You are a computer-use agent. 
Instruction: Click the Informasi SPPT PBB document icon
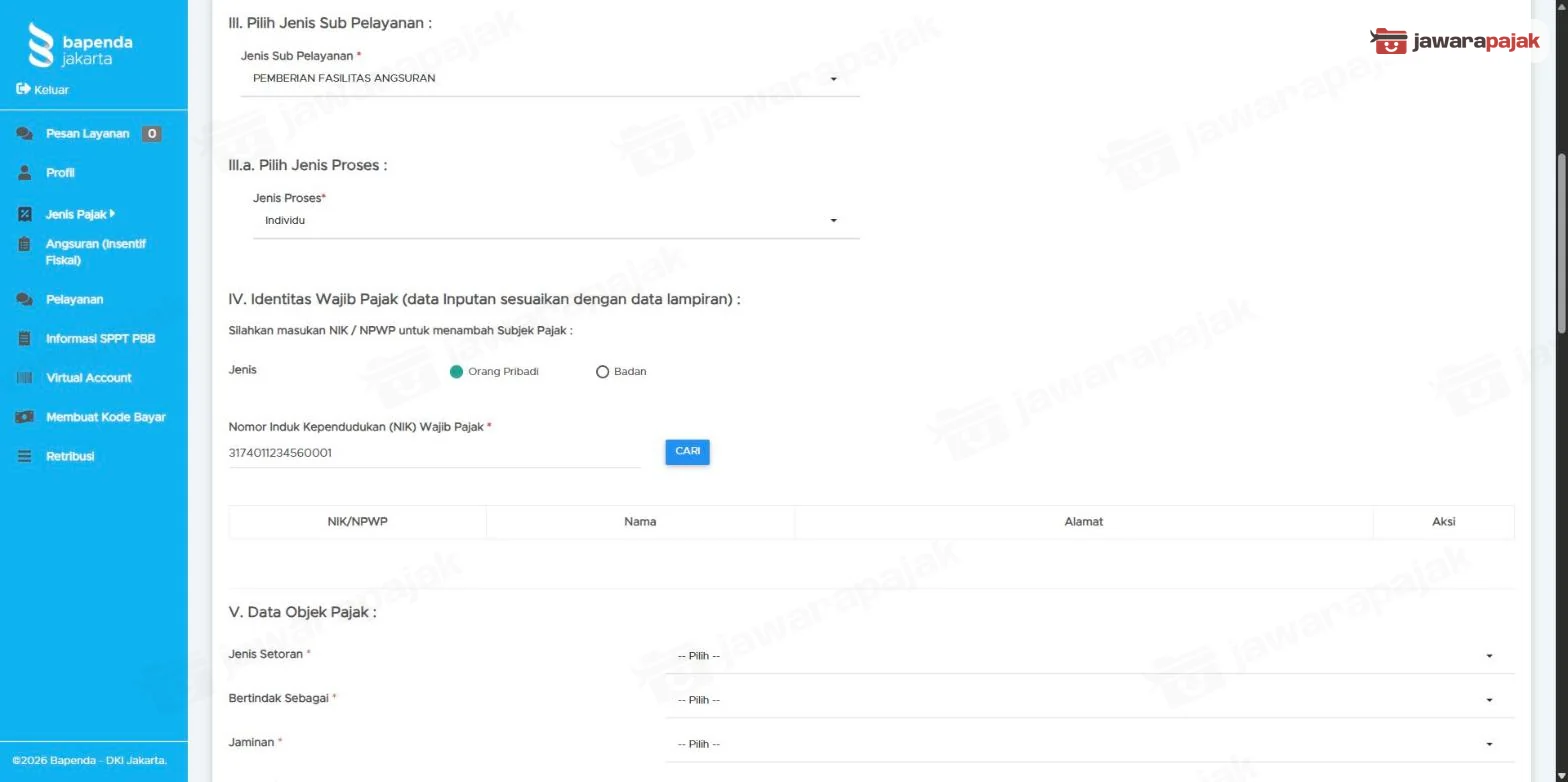(x=25, y=338)
